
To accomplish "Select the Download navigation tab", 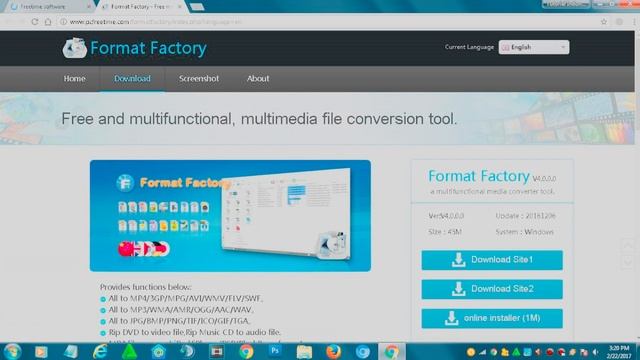I will point(132,78).
